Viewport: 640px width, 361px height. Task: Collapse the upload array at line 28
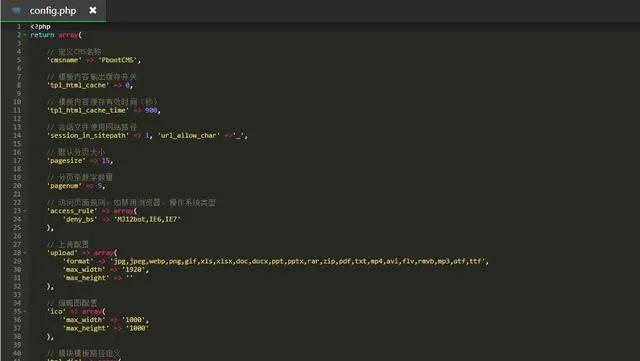(25, 253)
